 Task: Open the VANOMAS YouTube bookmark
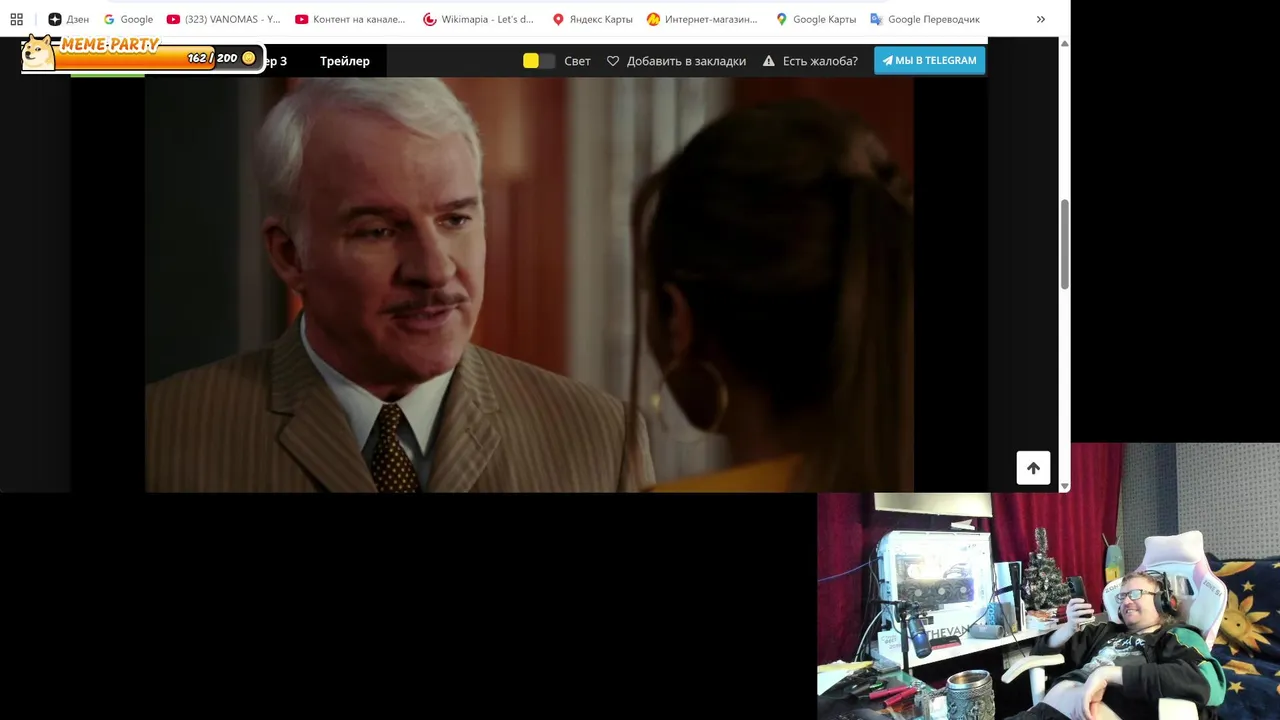223,19
